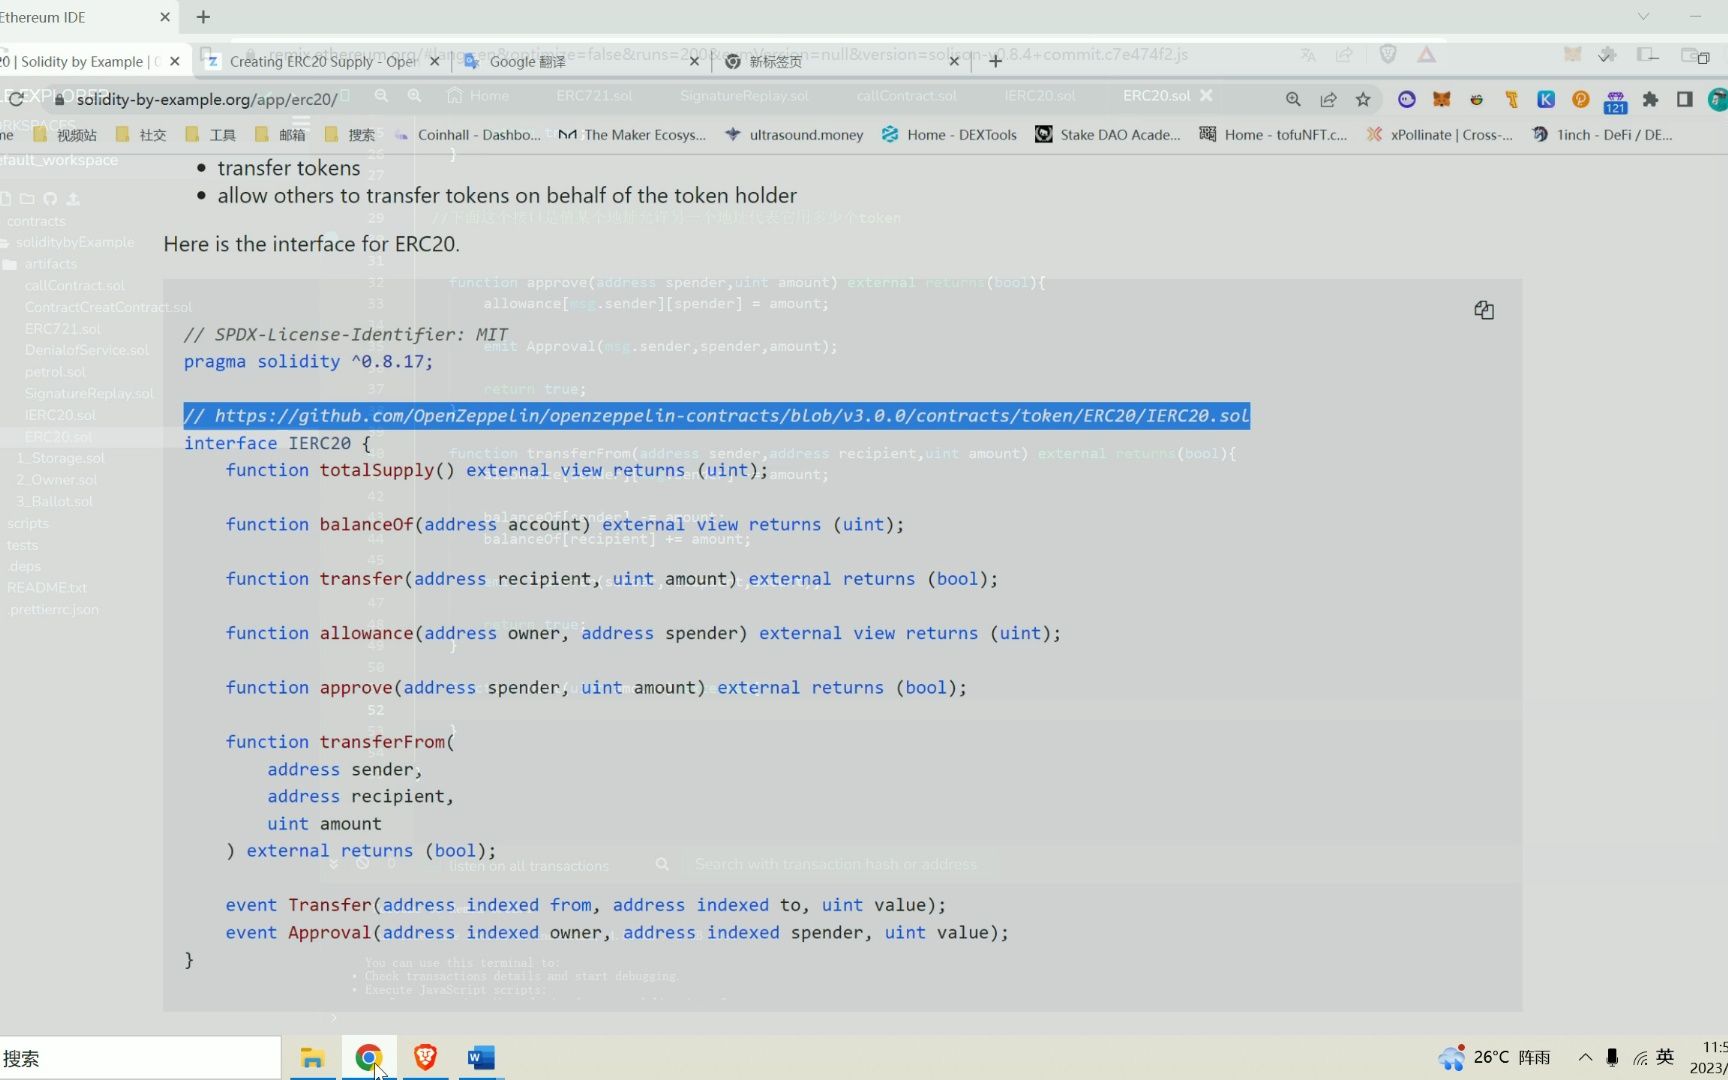Open the Home - tofuNFT bookmark

click(1273, 134)
